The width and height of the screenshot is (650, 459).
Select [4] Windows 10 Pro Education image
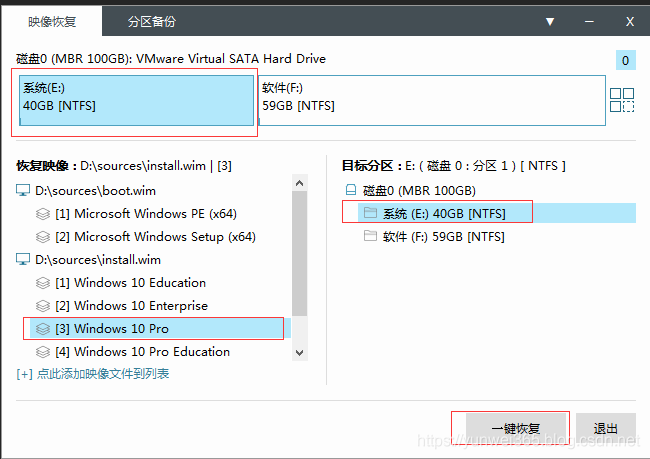(x=143, y=352)
